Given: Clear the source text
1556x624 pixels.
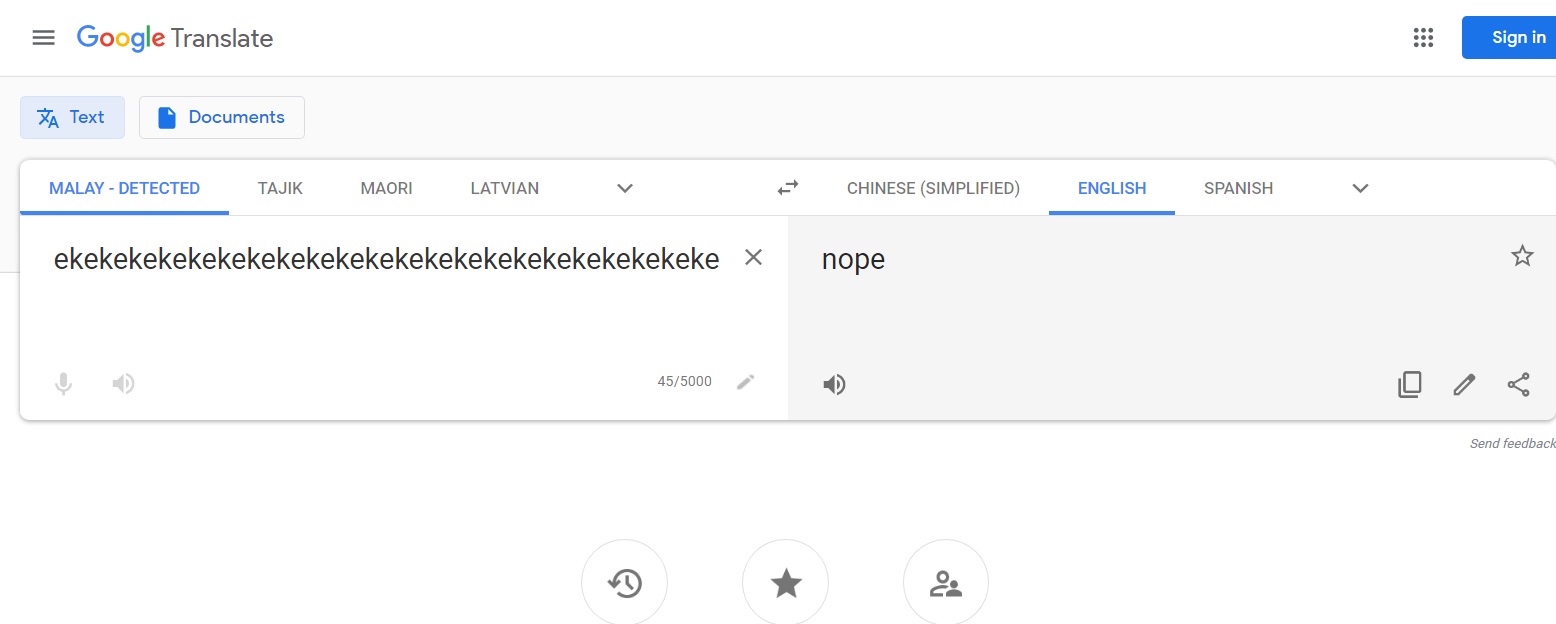Looking at the screenshot, I should click(x=753, y=258).
